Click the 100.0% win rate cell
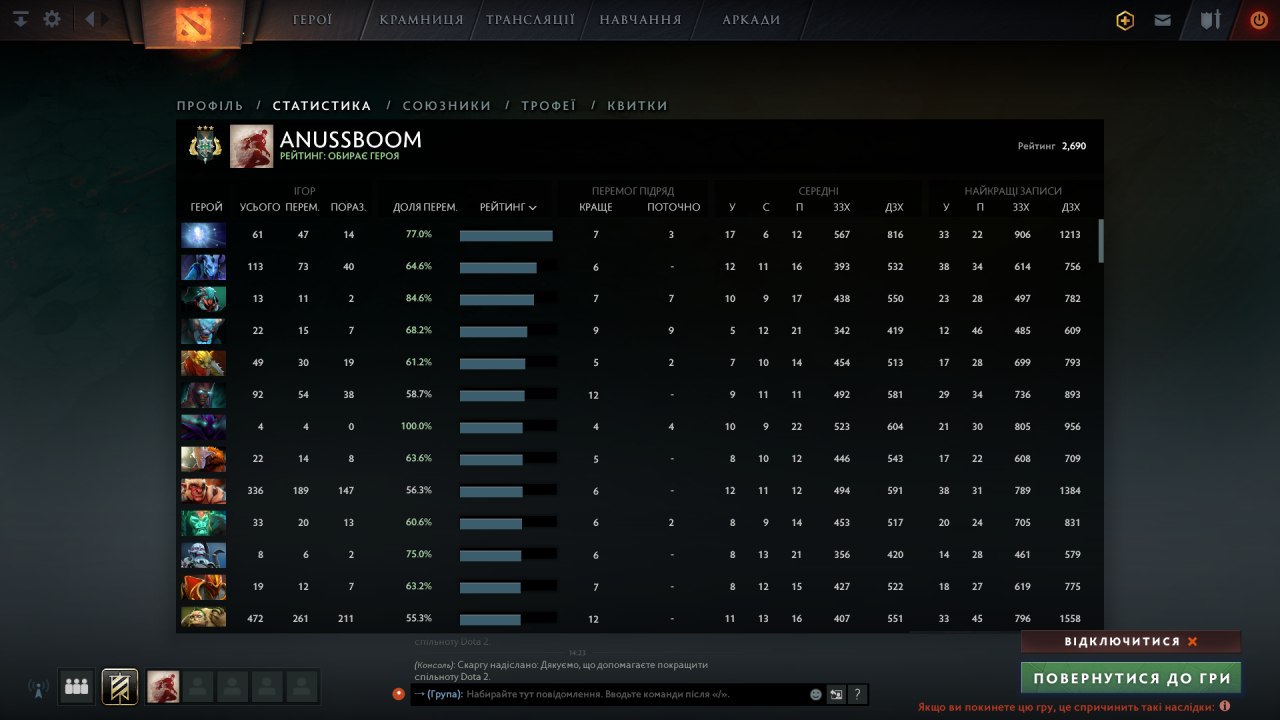1280x720 pixels. (x=418, y=426)
